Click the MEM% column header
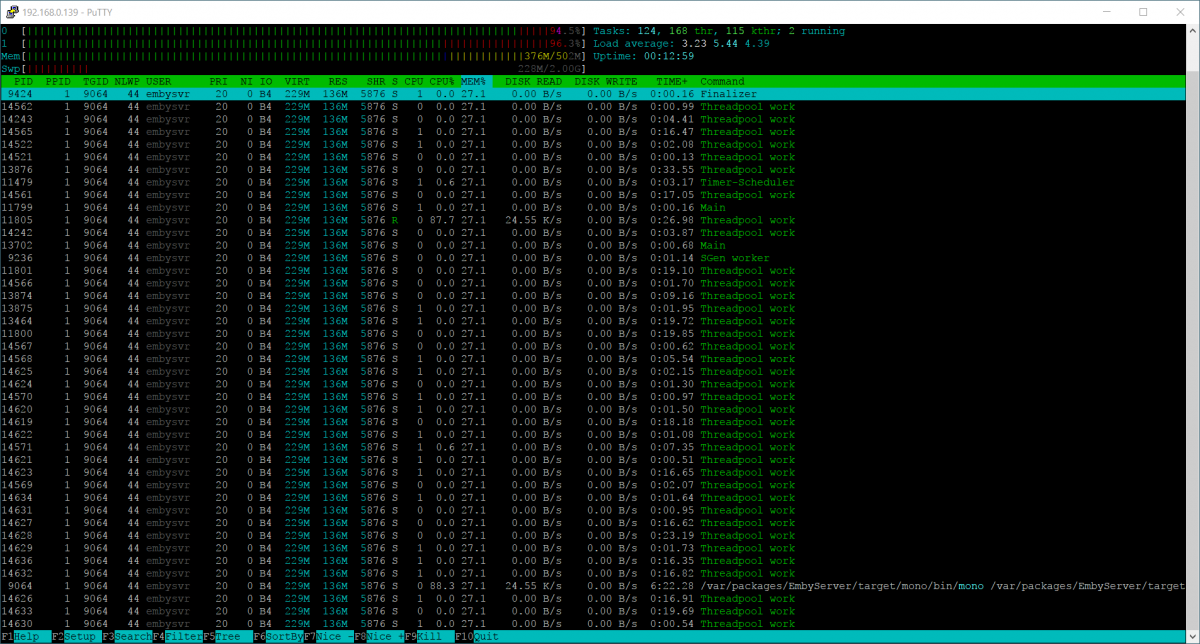Image resolution: width=1200 pixels, height=644 pixels. pyautogui.click(x=473, y=81)
